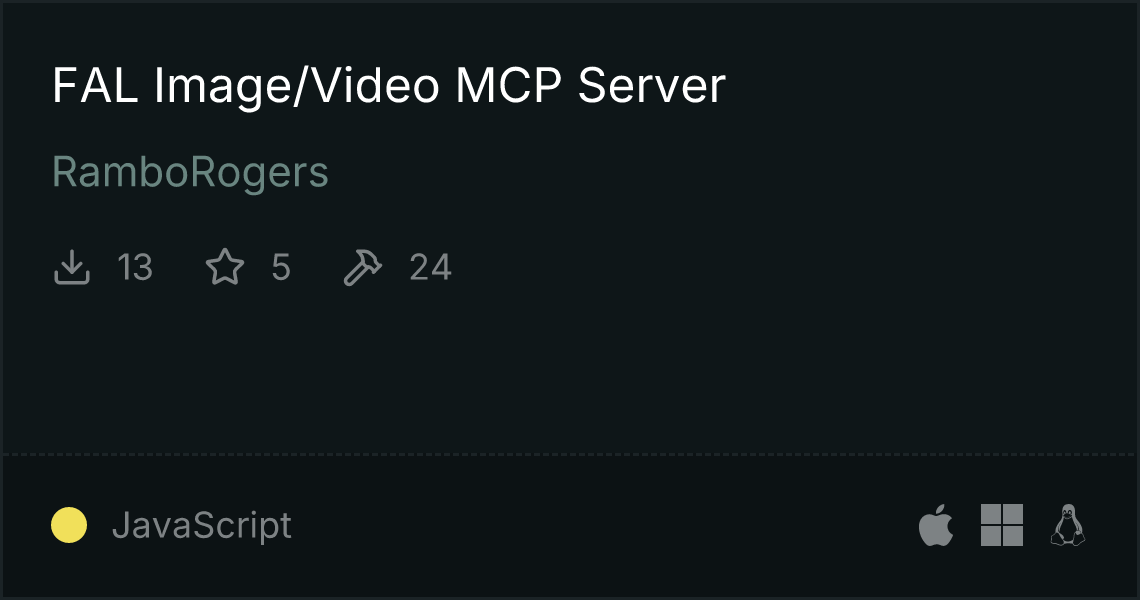The image size is (1140, 600).
Task: Click the download arrow icon
Action: click(x=72, y=267)
